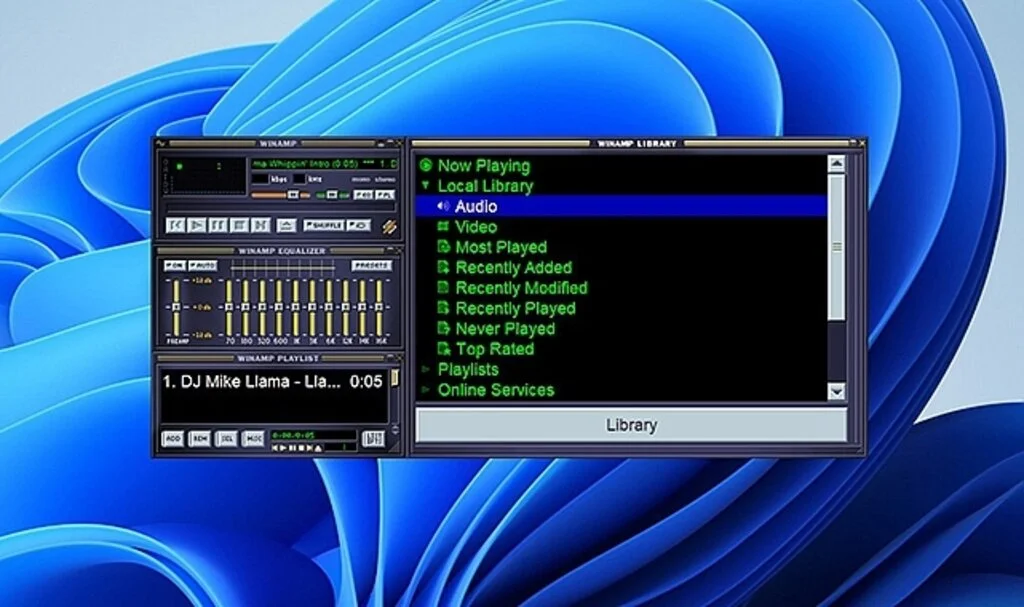
Task: Select track 1 DJ Mike Llama in playlist
Action: coord(272,382)
